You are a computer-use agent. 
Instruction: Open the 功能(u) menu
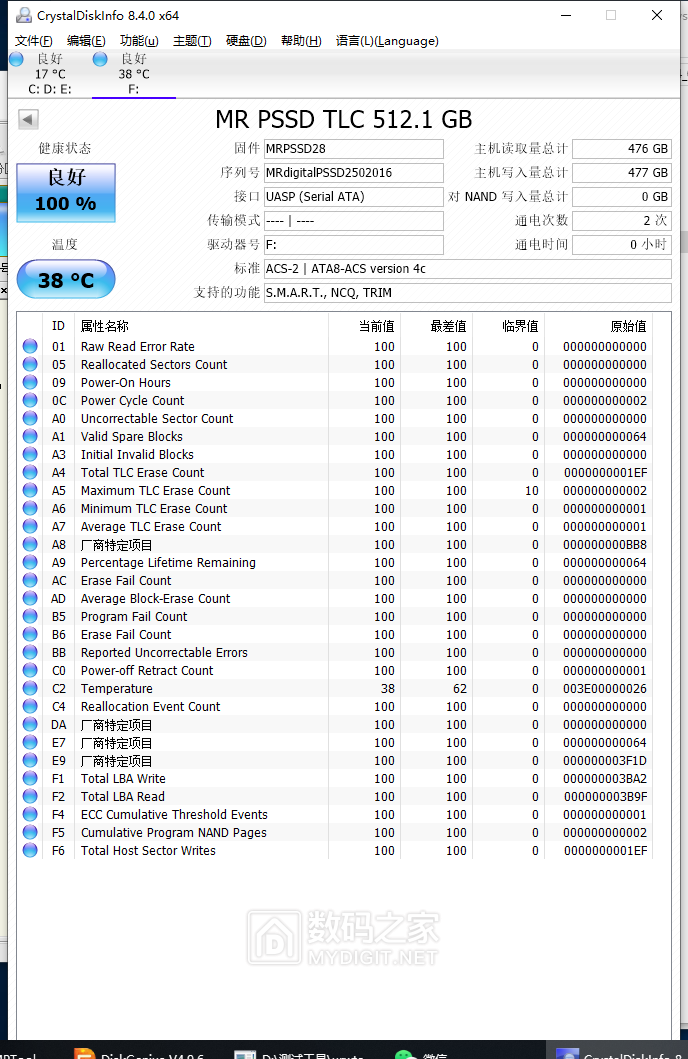[139, 41]
